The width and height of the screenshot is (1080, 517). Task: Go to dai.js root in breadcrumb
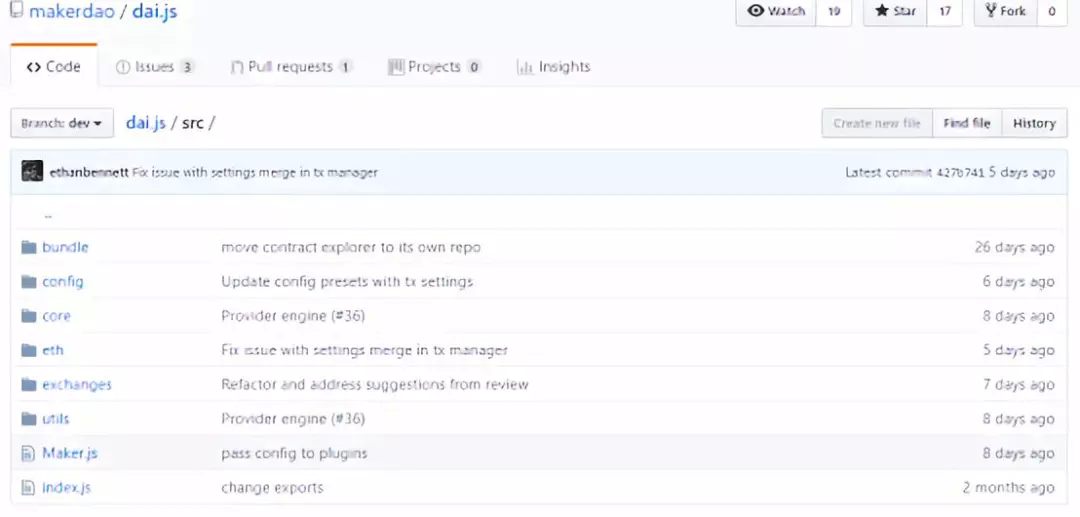click(x=145, y=123)
